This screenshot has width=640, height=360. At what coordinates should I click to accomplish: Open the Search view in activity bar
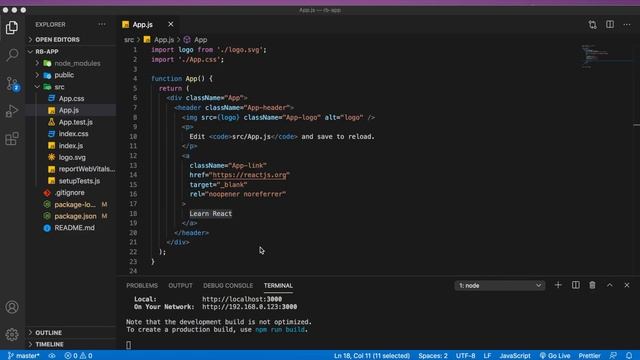click(x=12, y=55)
